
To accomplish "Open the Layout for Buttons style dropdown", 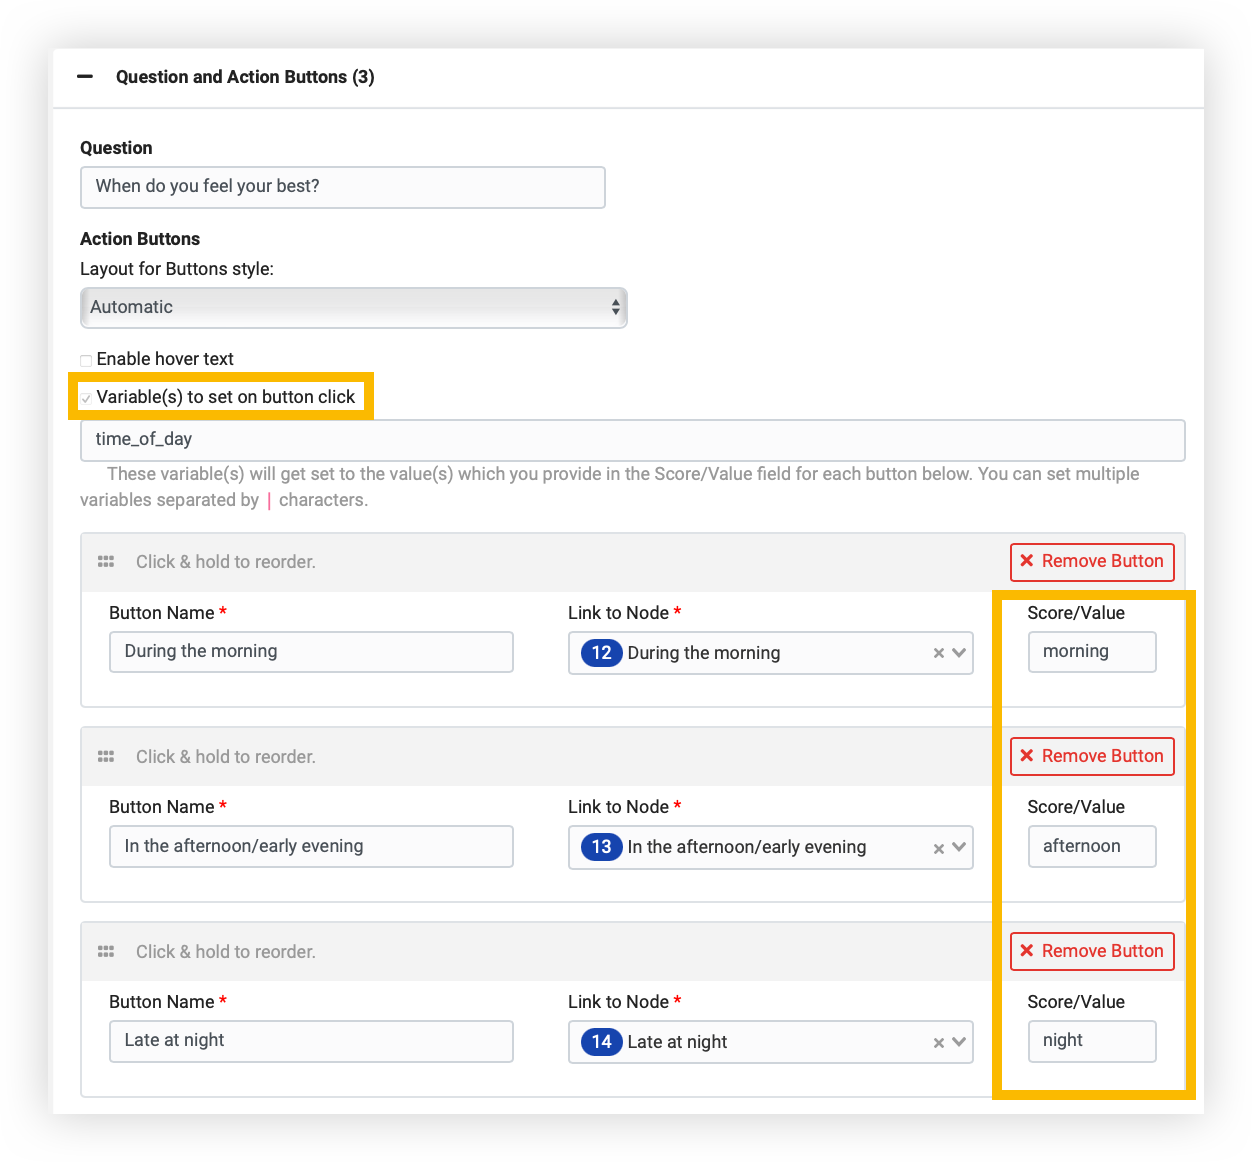I will click(x=354, y=307).
